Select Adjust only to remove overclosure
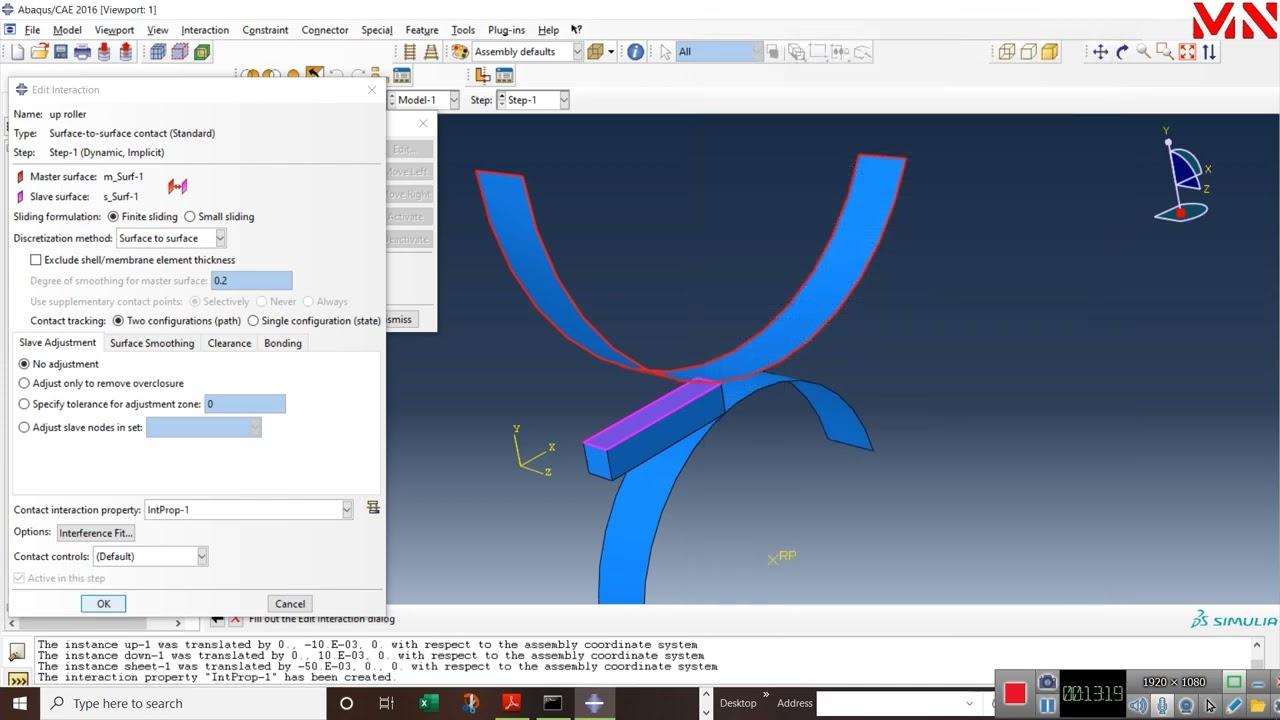This screenshot has height=720, width=1280. click(25, 383)
